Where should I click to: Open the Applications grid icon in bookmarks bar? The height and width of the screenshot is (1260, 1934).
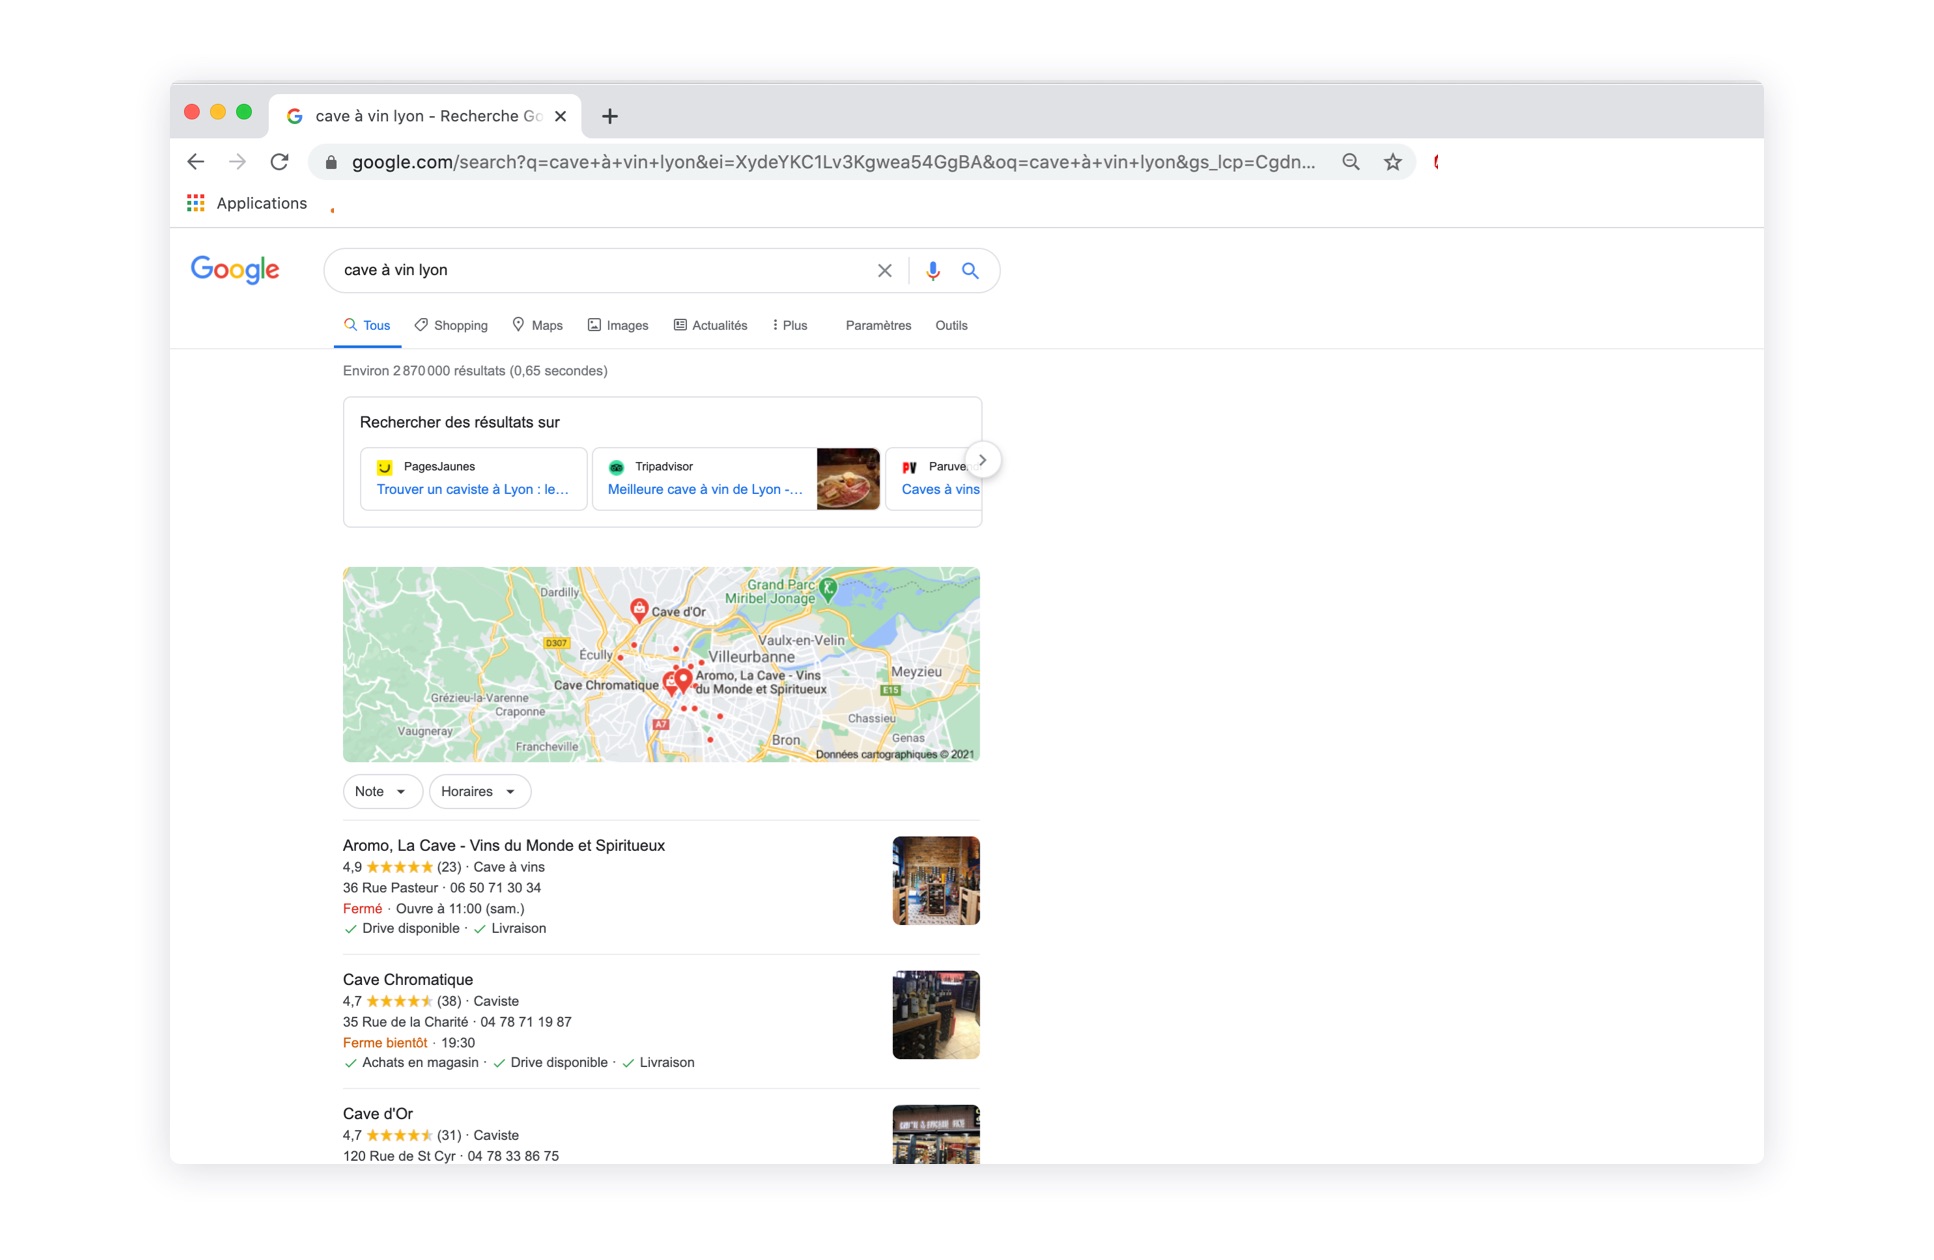196,203
